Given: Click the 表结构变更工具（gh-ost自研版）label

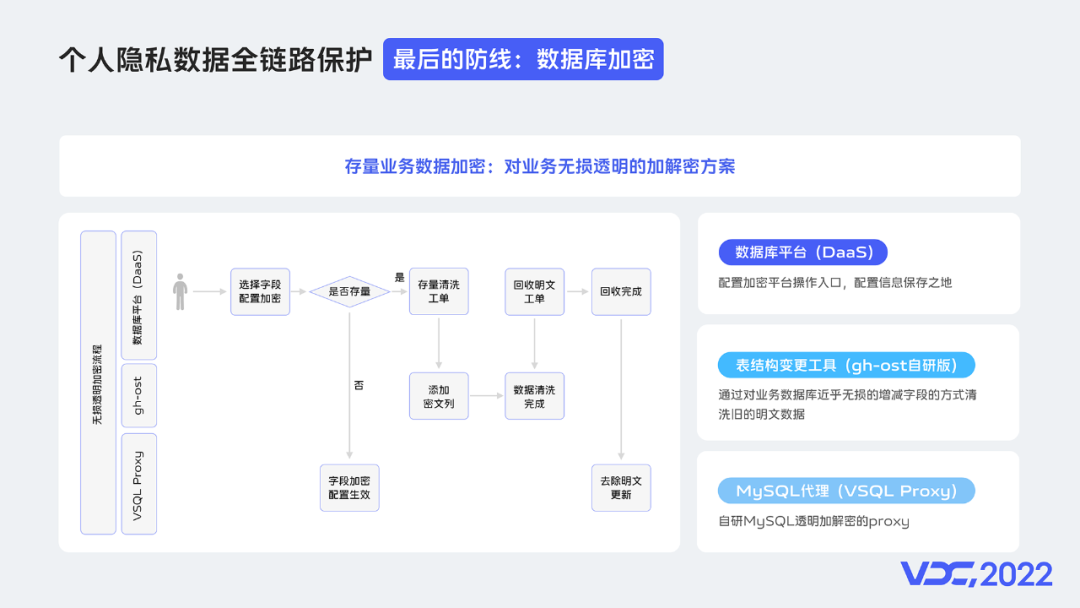Looking at the screenshot, I should pyautogui.click(x=846, y=365).
